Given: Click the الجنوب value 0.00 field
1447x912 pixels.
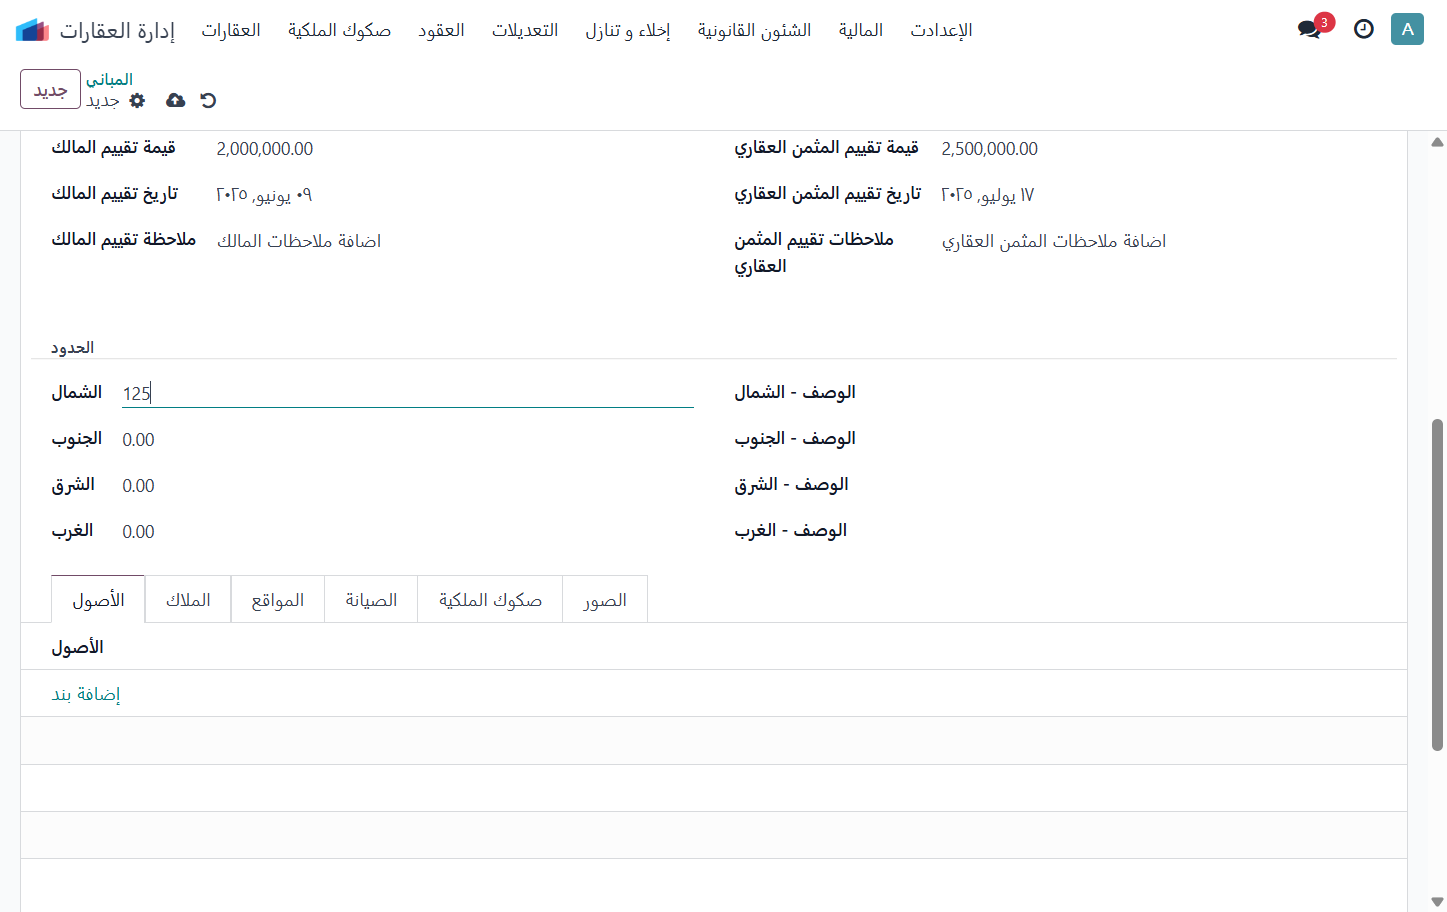Looking at the screenshot, I should tap(408, 440).
